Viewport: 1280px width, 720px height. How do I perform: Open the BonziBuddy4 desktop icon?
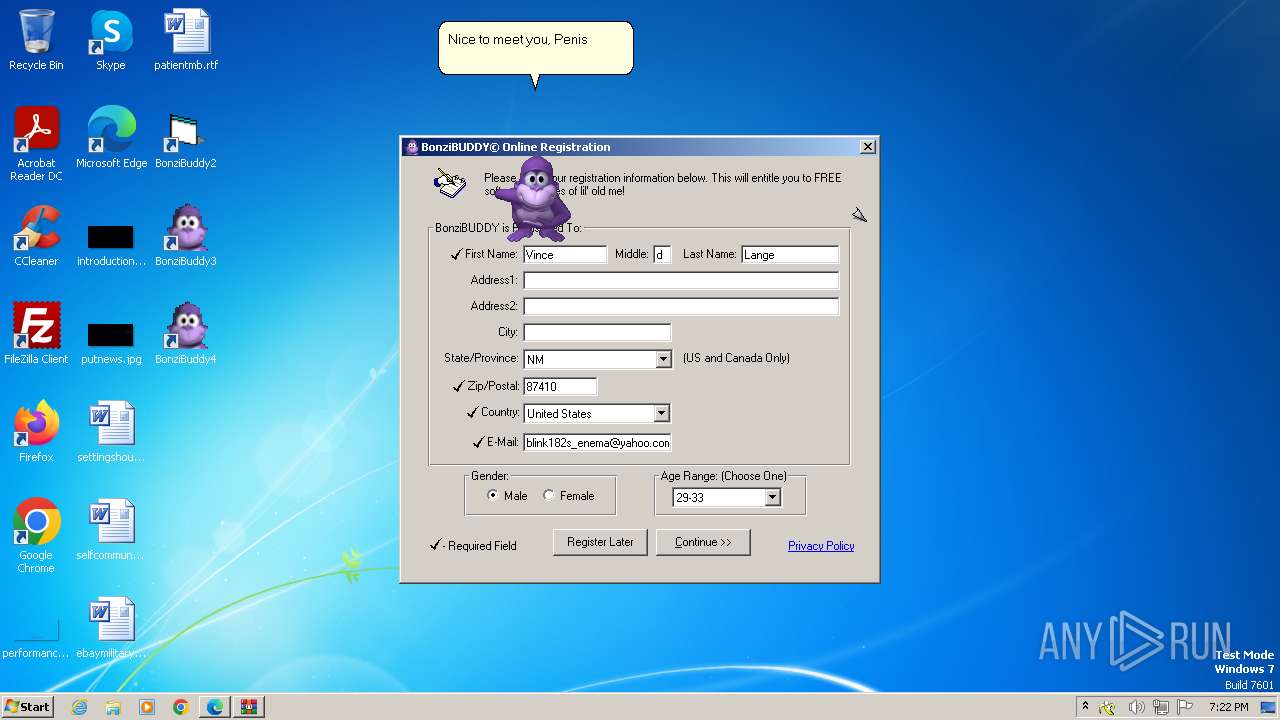pos(186,334)
